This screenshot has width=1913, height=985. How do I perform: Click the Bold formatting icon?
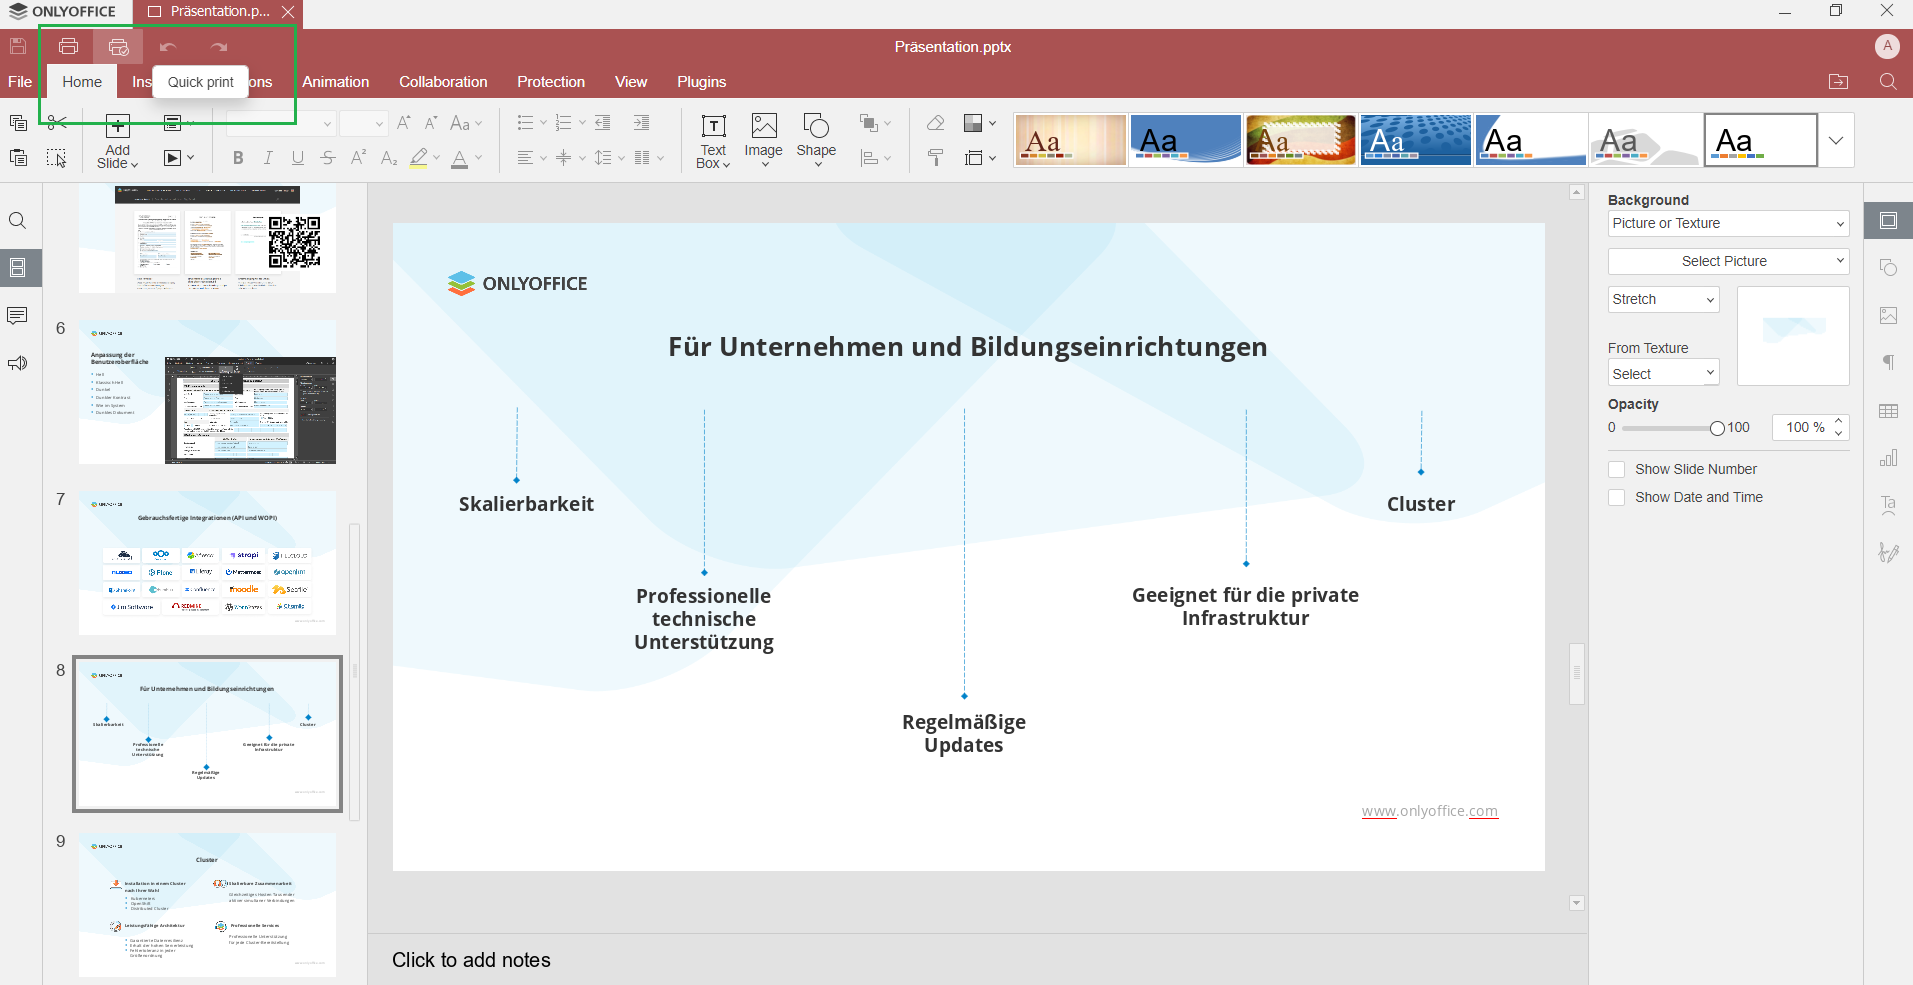pos(238,158)
